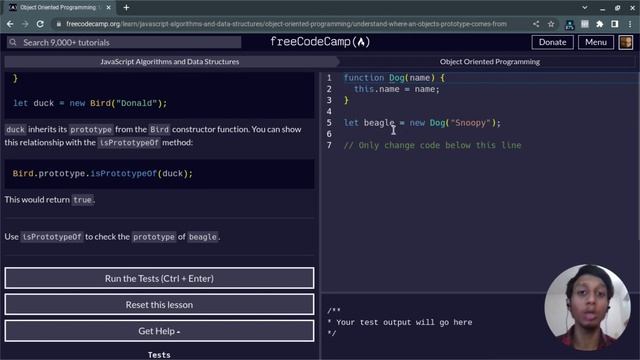
Task: Click the test output console text
Action: (399, 322)
